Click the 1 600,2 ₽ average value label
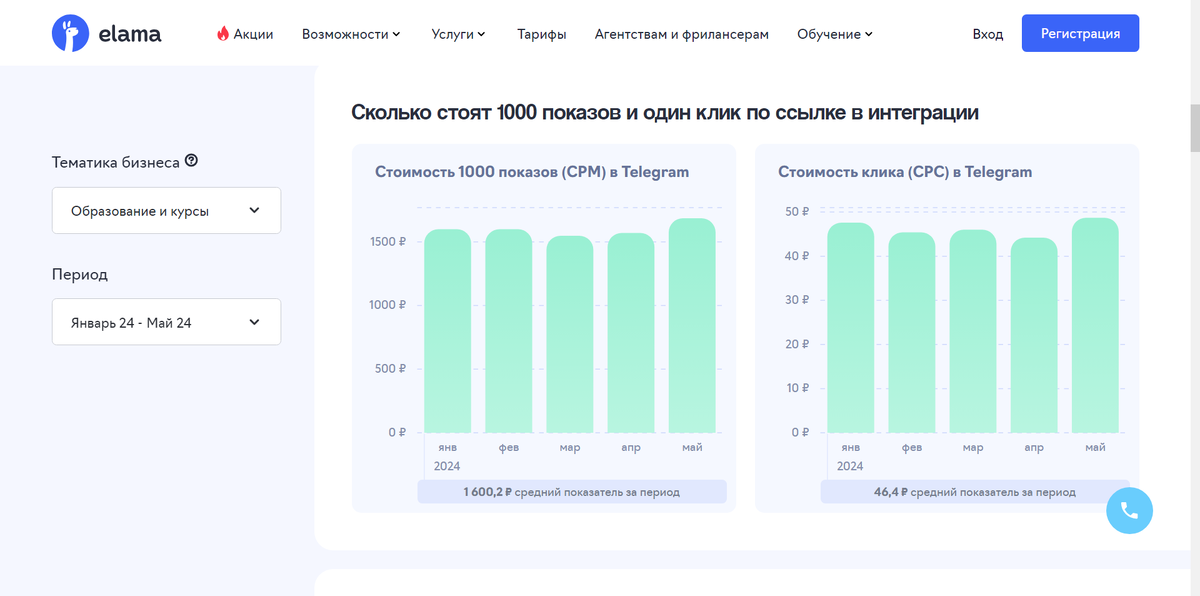 coord(572,492)
